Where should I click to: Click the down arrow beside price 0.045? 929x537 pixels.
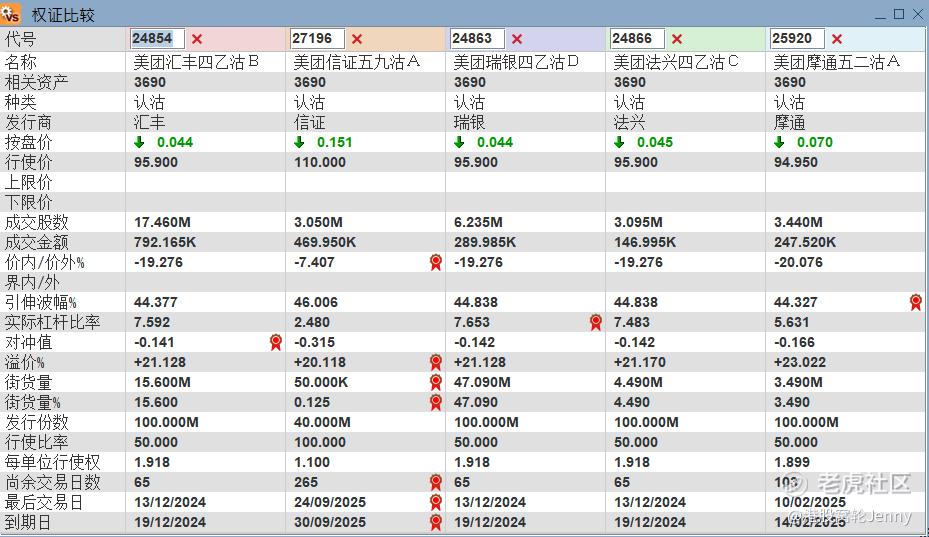point(619,142)
